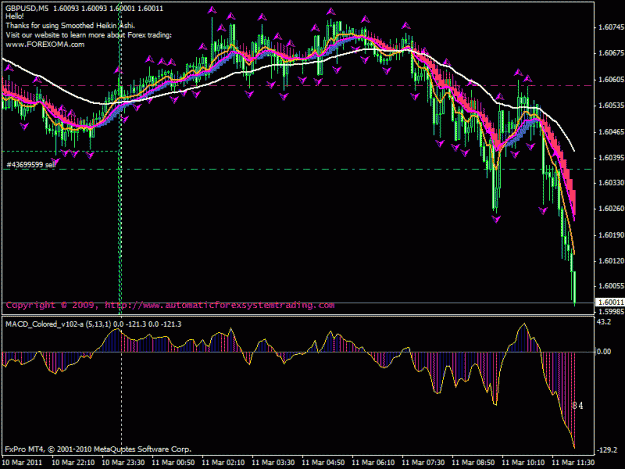Click the highlighted current price box 1.60011
The width and height of the screenshot is (625, 469).
[609, 302]
